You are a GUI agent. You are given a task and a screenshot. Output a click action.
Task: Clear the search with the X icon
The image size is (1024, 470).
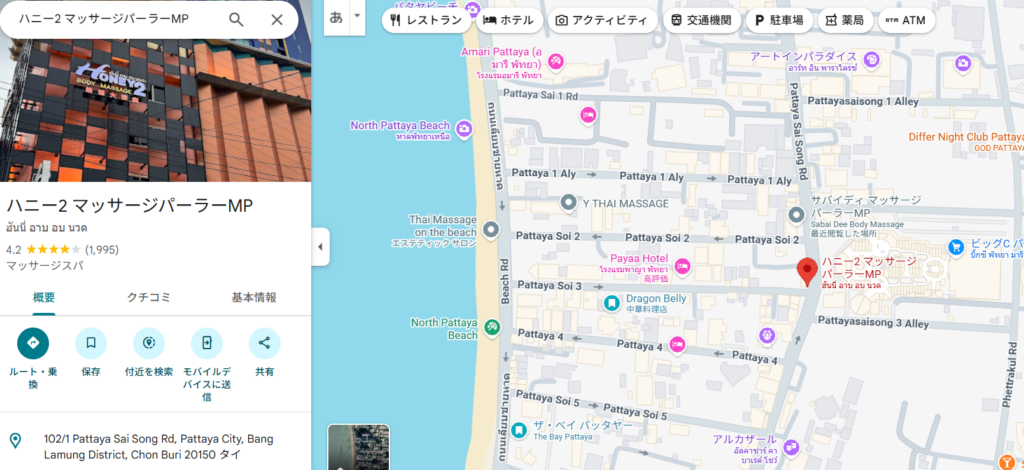tap(277, 19)
